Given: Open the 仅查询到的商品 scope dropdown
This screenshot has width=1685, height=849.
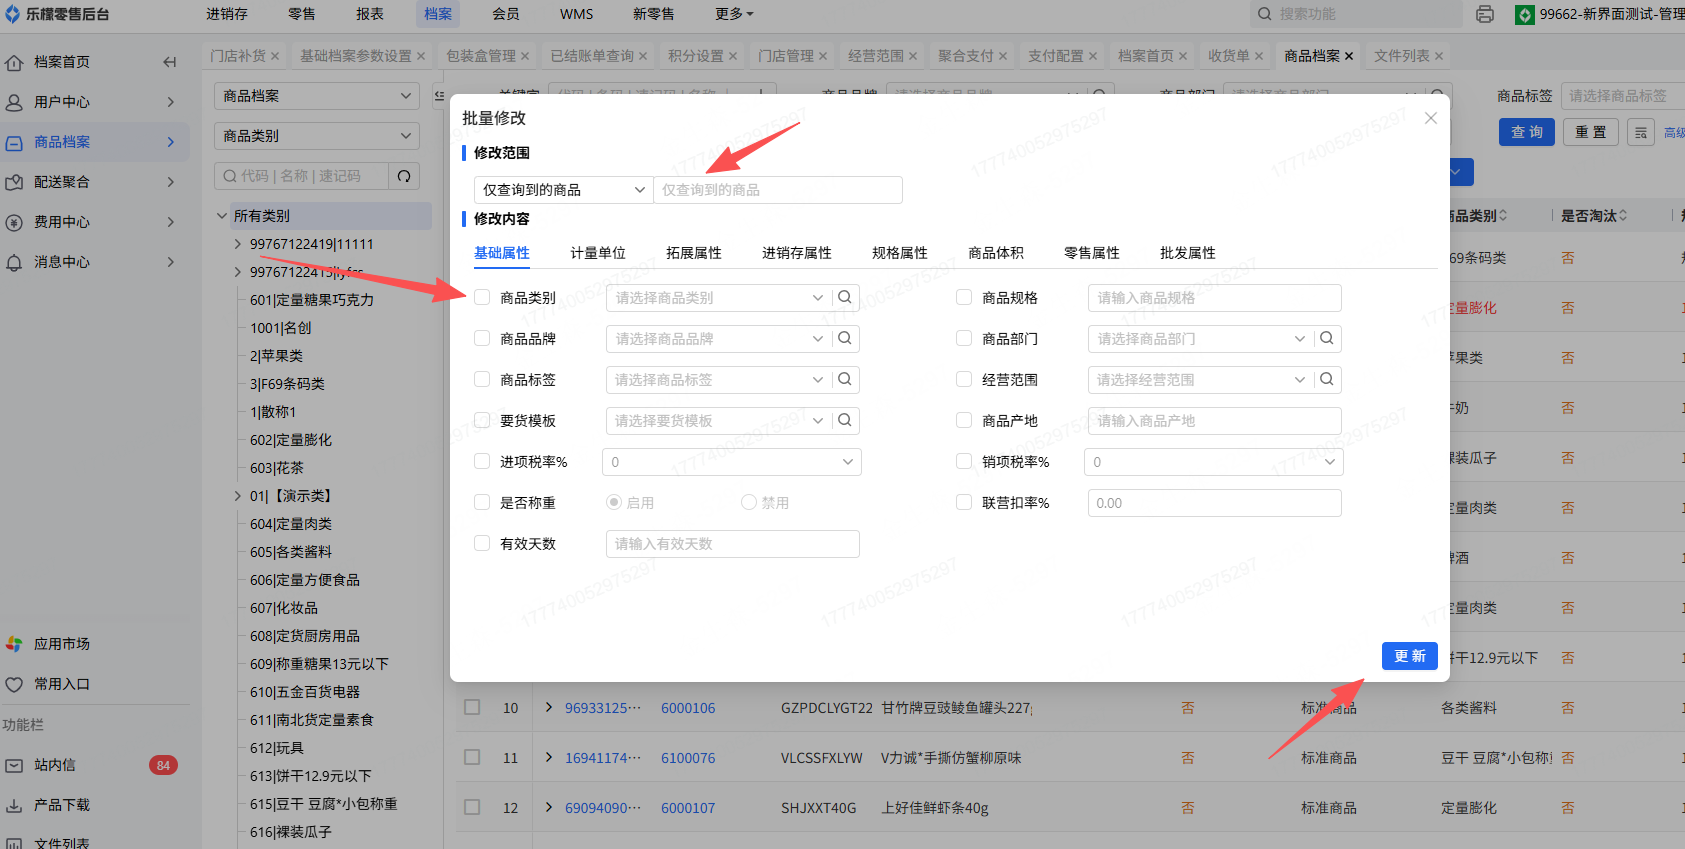Looking at the screenshot, I should 563,190.
